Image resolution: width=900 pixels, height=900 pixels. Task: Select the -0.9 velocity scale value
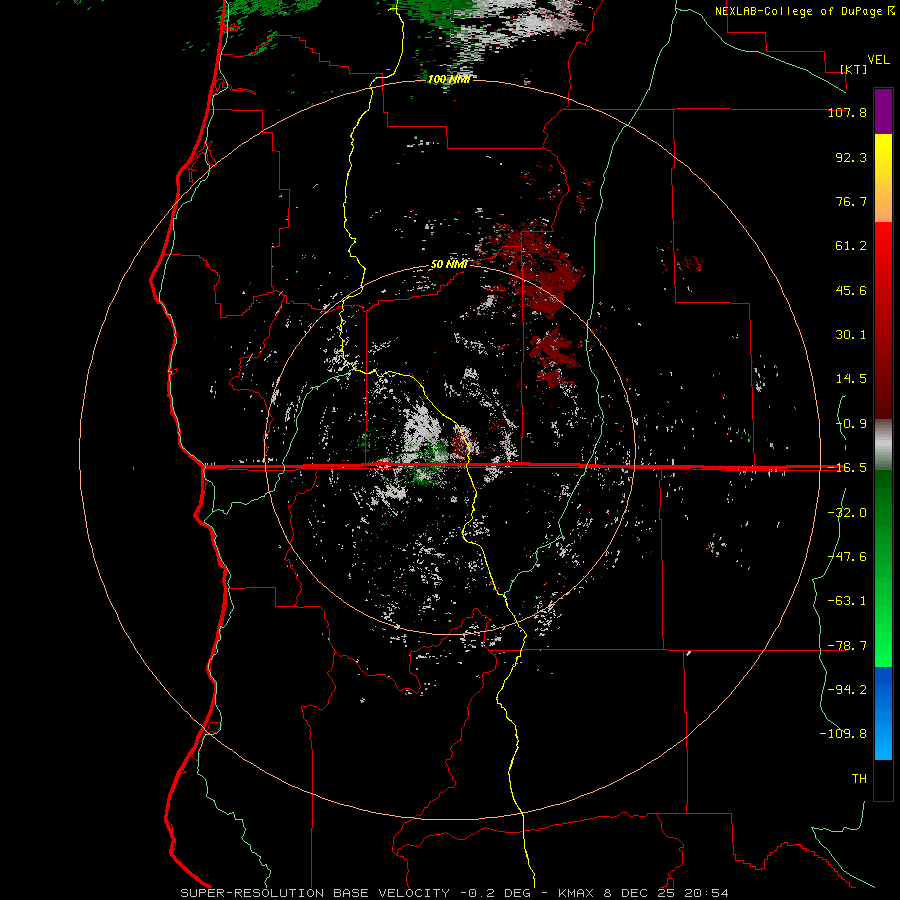[x=851, y=424]
